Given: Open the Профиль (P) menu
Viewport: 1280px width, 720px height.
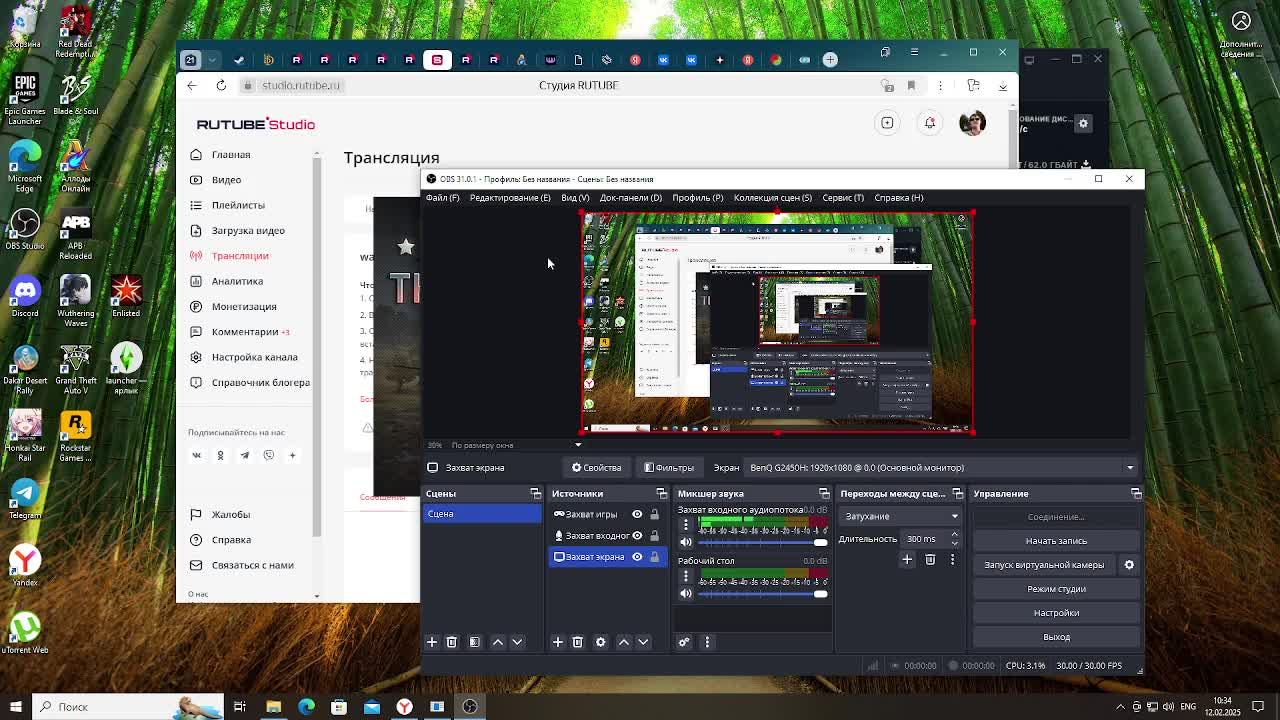Looking at the screenshot, I should point(697,198).
